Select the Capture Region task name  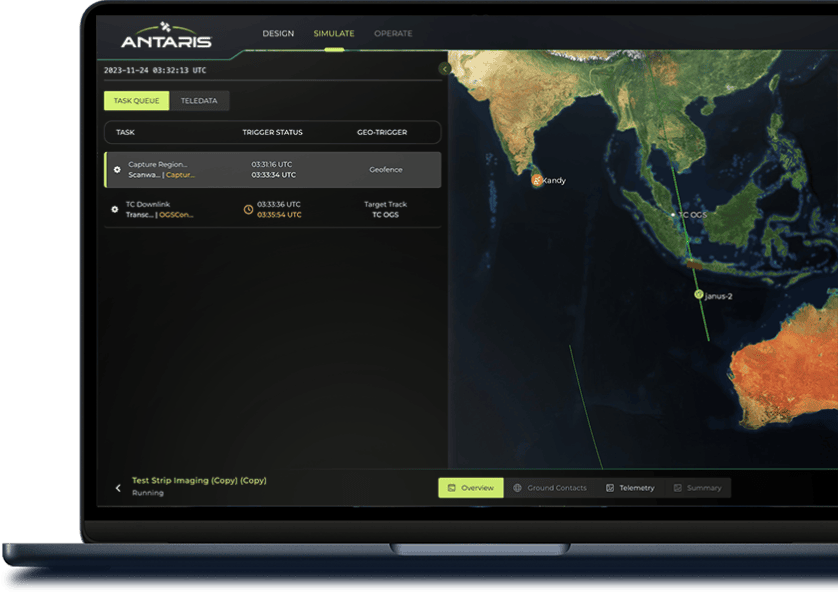158,164
